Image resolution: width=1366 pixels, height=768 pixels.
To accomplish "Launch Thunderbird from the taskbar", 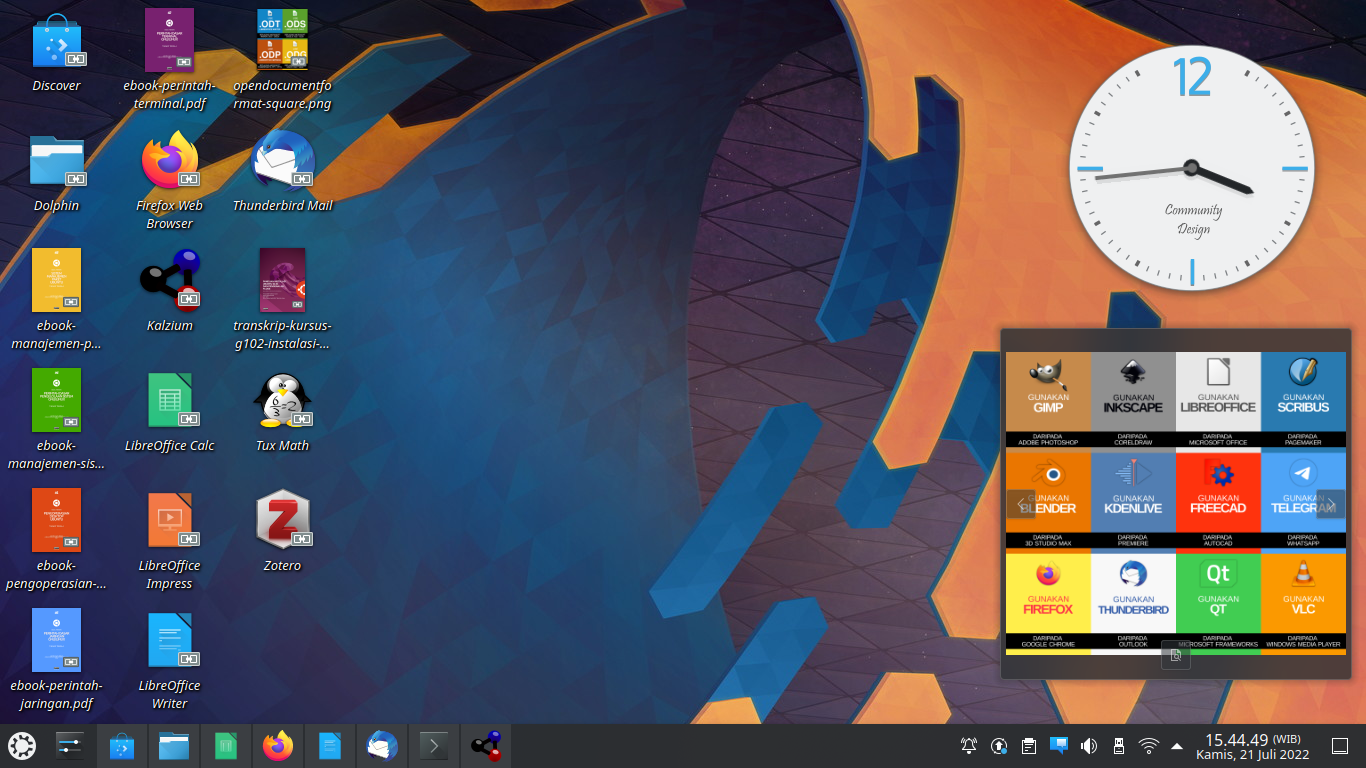I will (x=382, y=746).
